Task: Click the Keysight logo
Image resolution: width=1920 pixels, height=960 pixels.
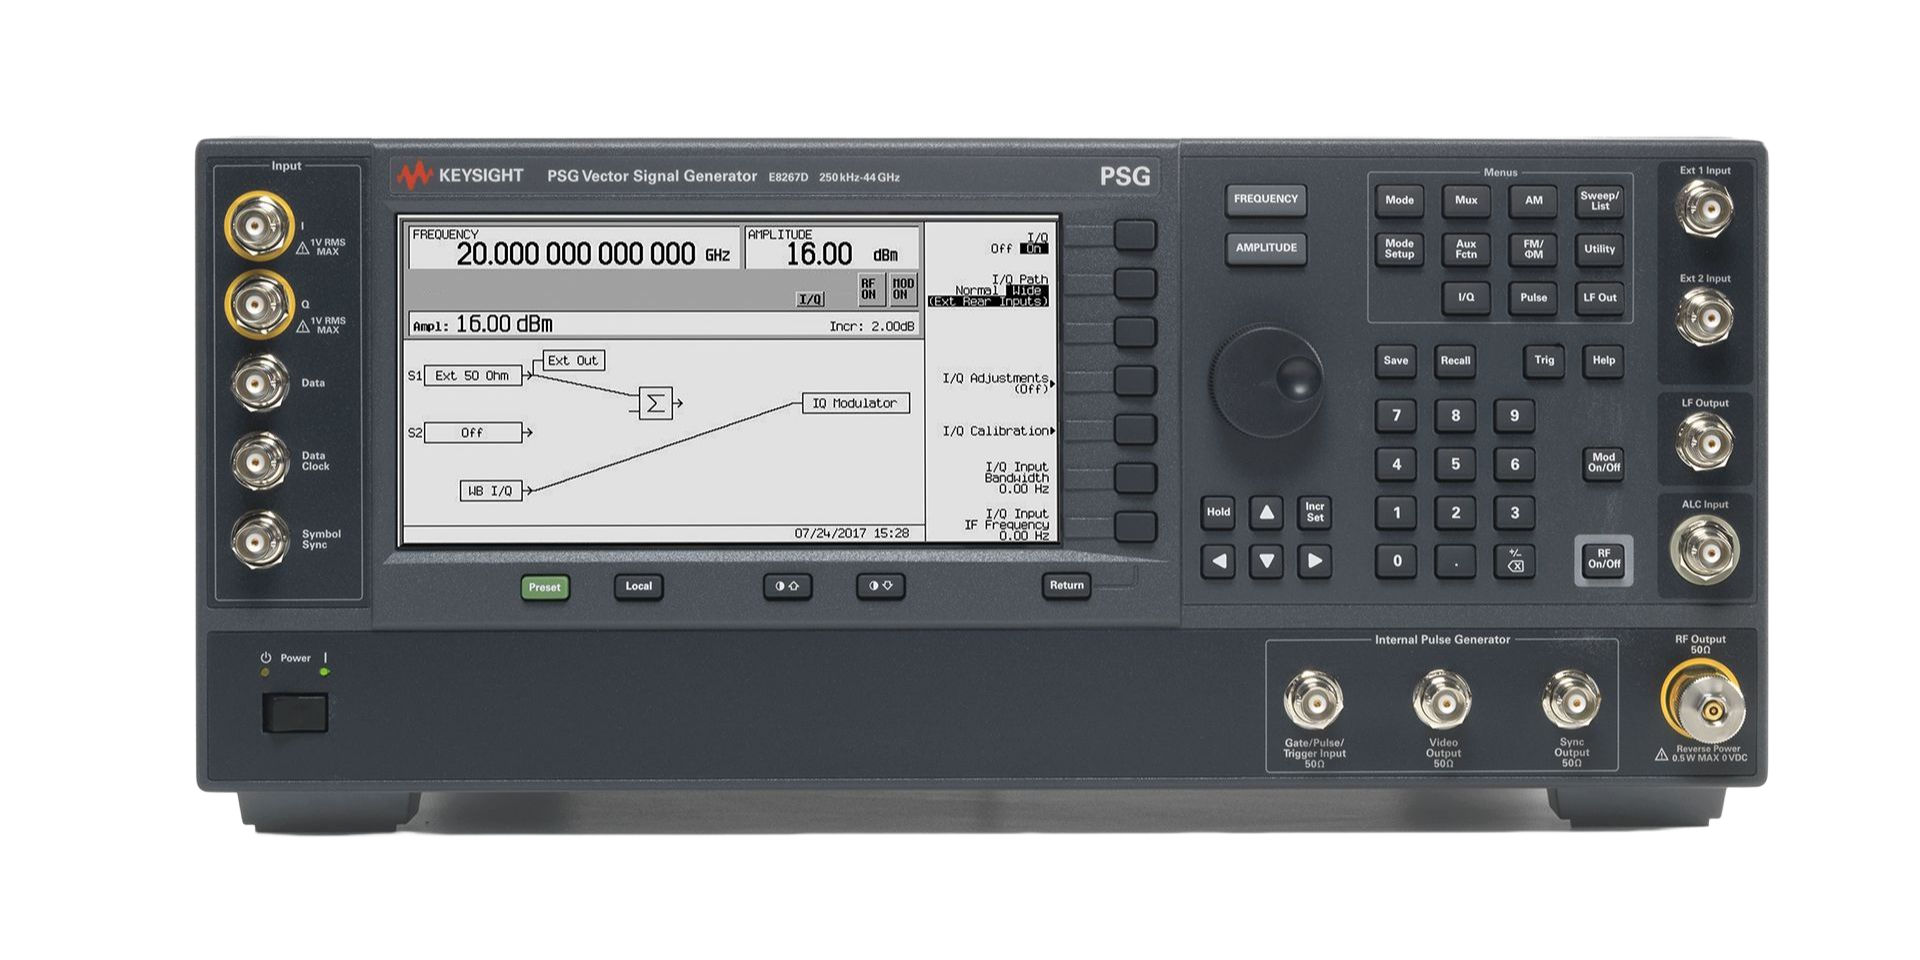Action: point(460,176)
